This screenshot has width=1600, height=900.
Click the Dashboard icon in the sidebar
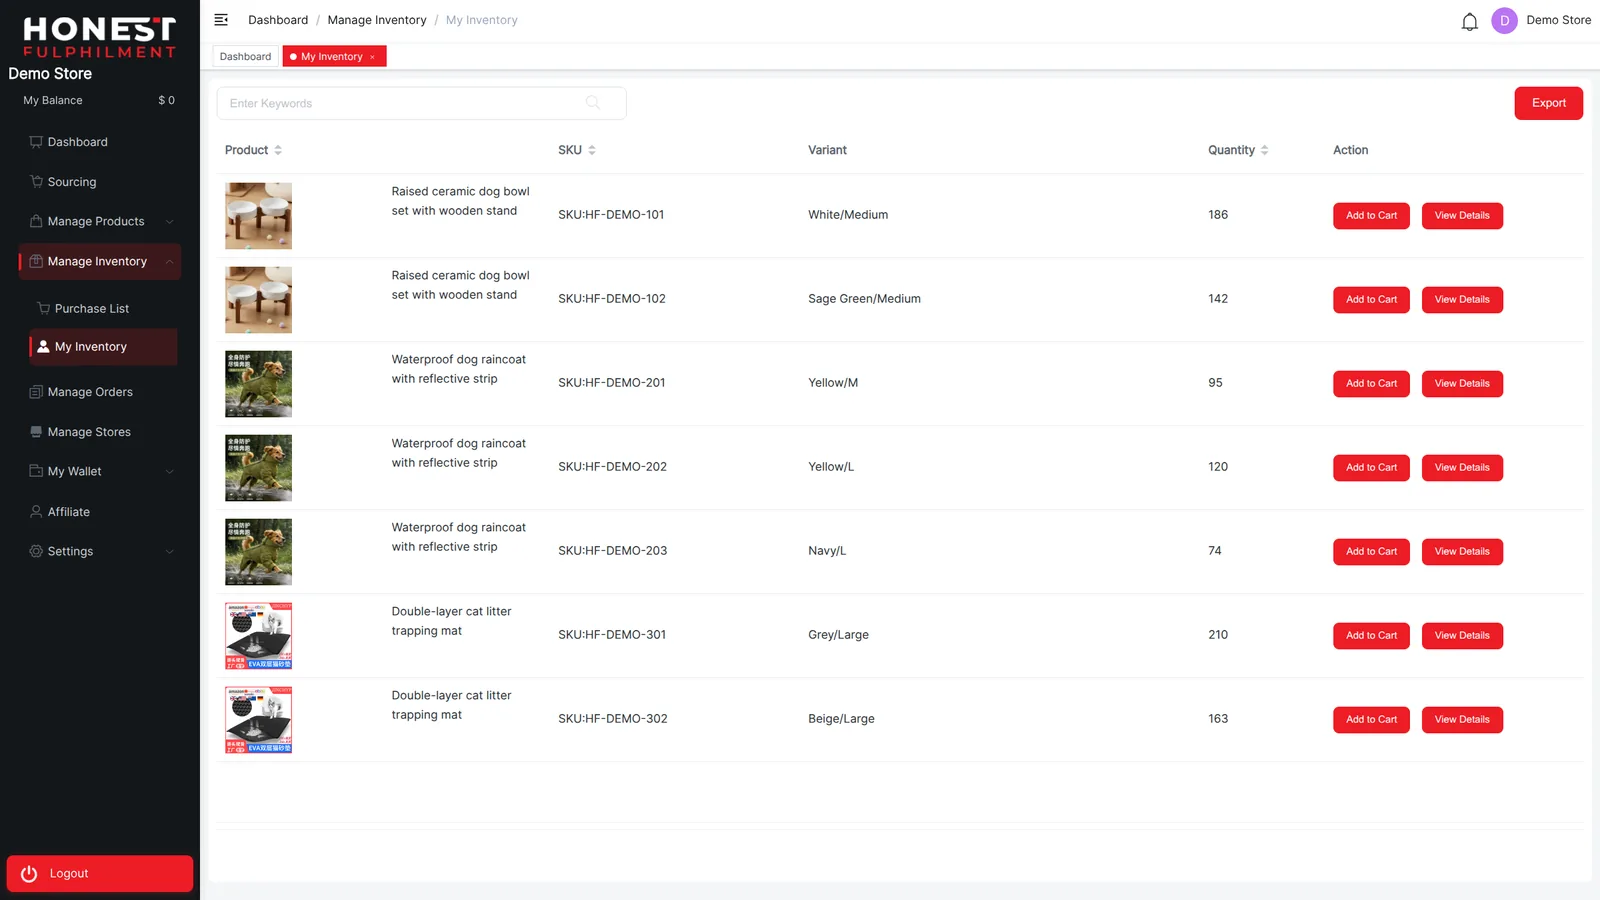click(36, 142)
